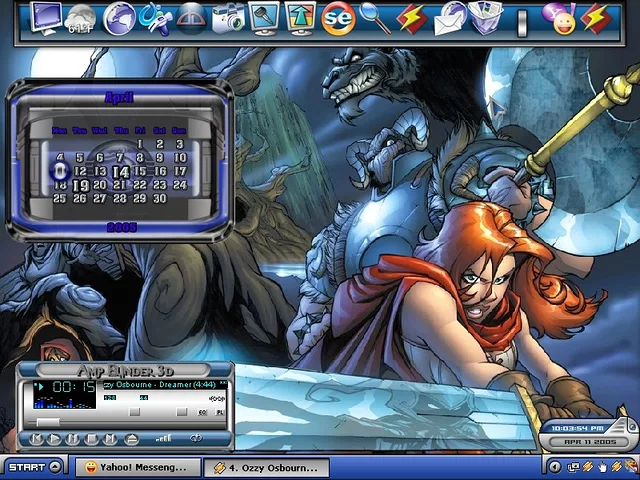Toggle the EQ button in the player
This screenshot has width=640, height=480.
203,412
